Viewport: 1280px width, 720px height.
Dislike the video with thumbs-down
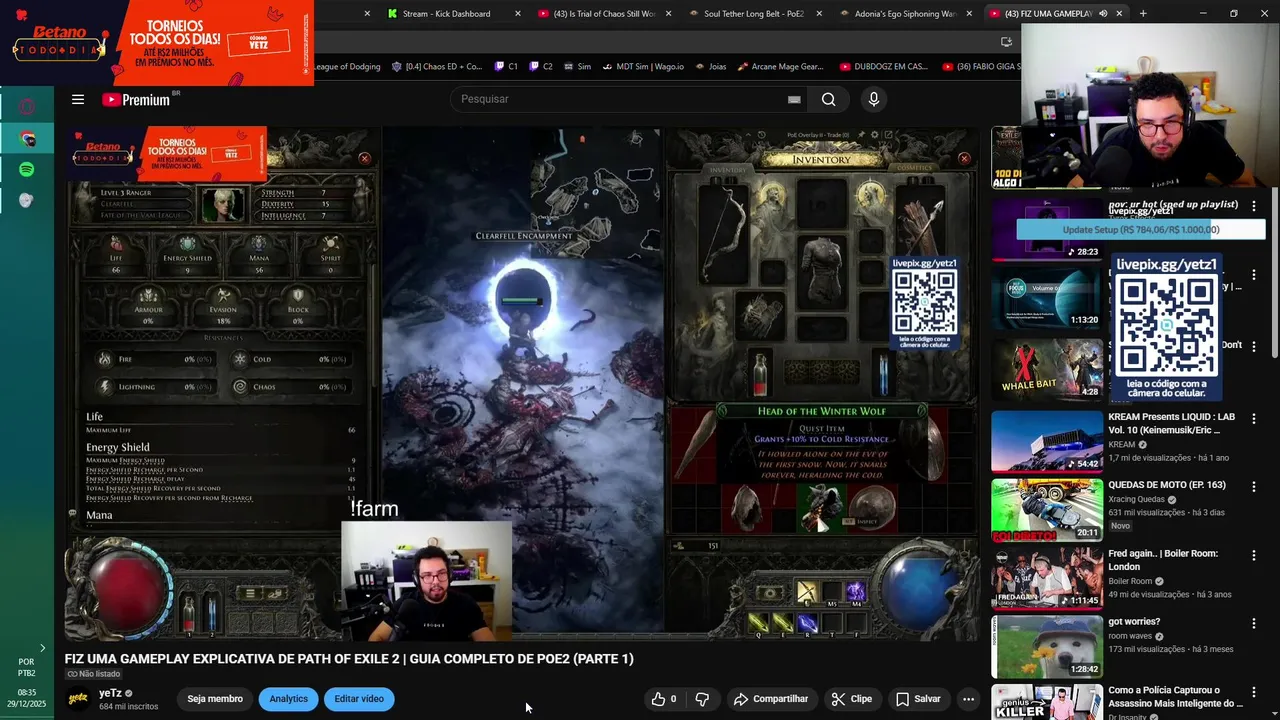click(703, 699)
